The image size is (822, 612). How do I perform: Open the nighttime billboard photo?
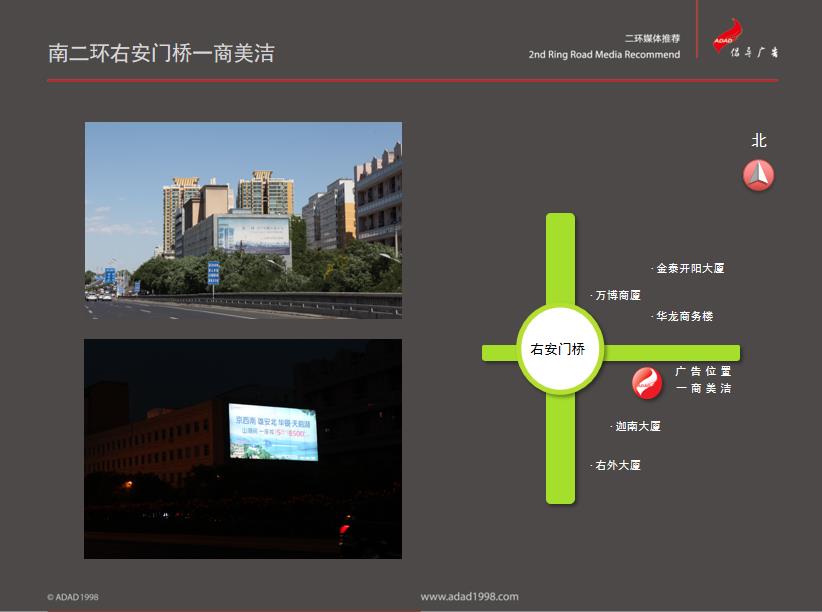[243, 448]
